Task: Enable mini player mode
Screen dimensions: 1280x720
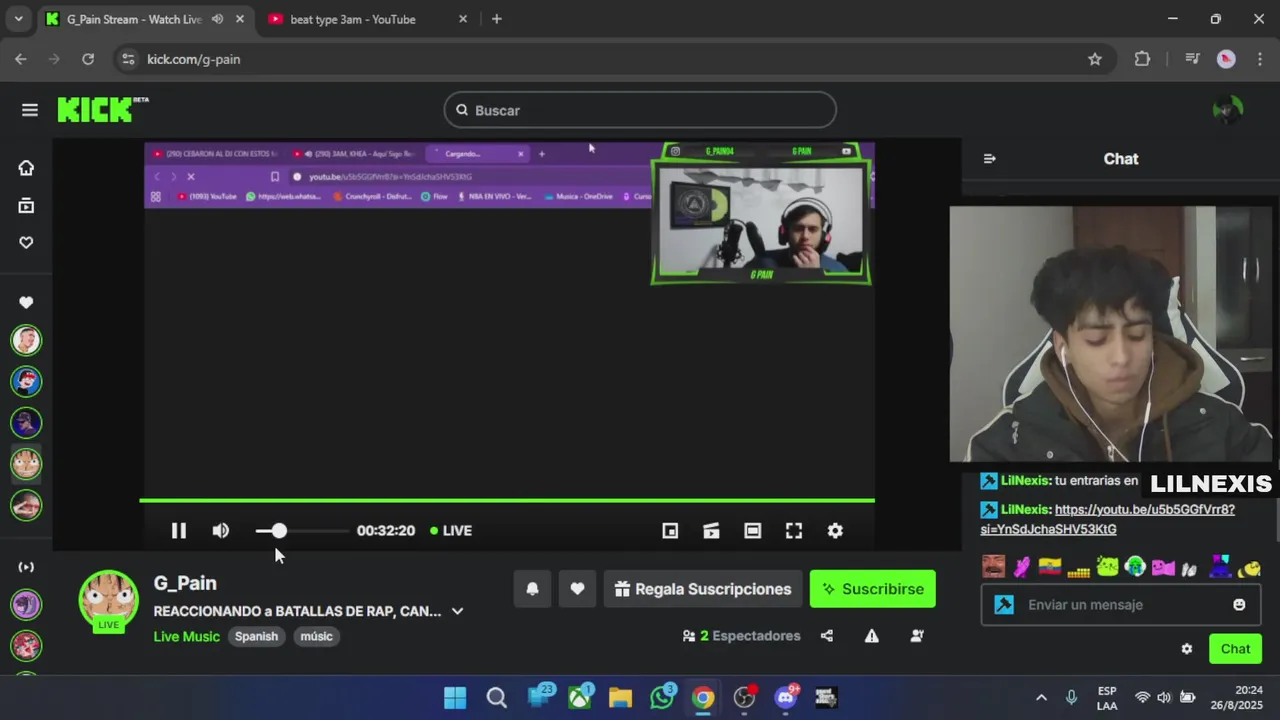Action: click(670, 531)
